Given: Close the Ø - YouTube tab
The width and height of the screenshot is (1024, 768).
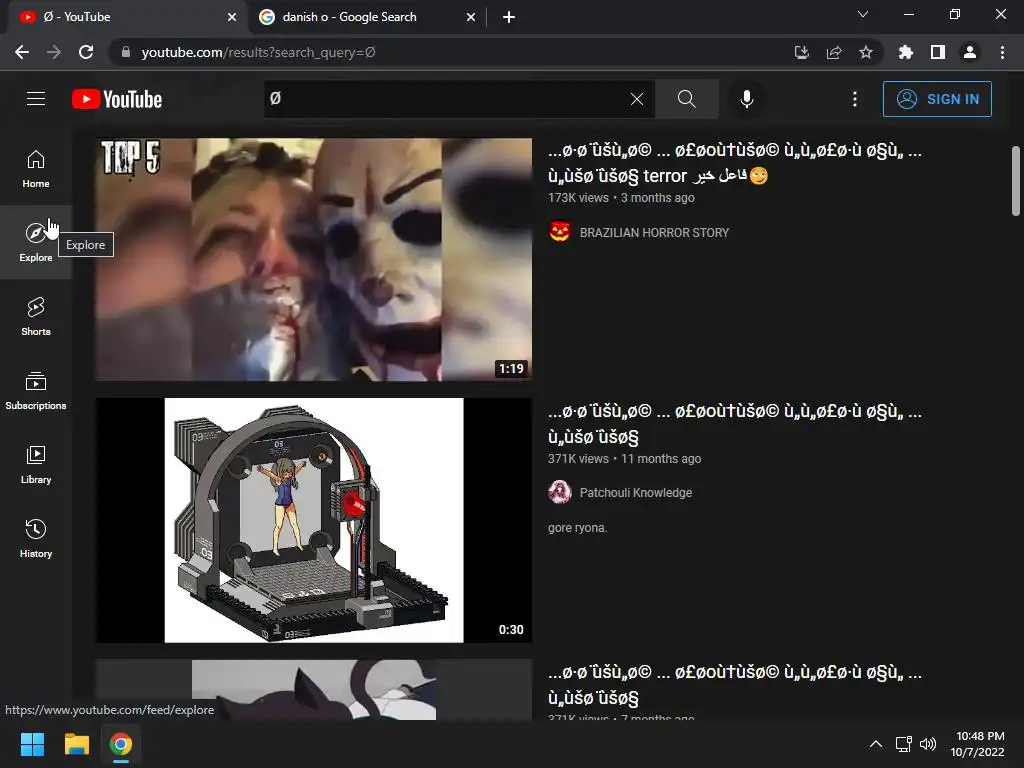Looking at the screenshot, I should pos(232,17).
